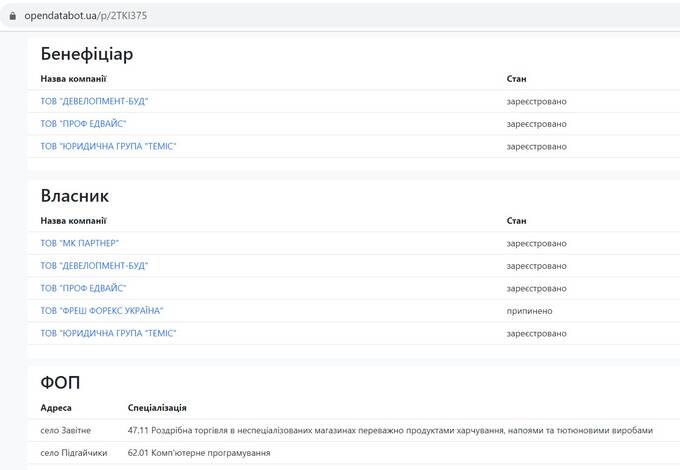Click the opendatabot.ua address bar URL
The image size is (680, 470).
point(85,16)
